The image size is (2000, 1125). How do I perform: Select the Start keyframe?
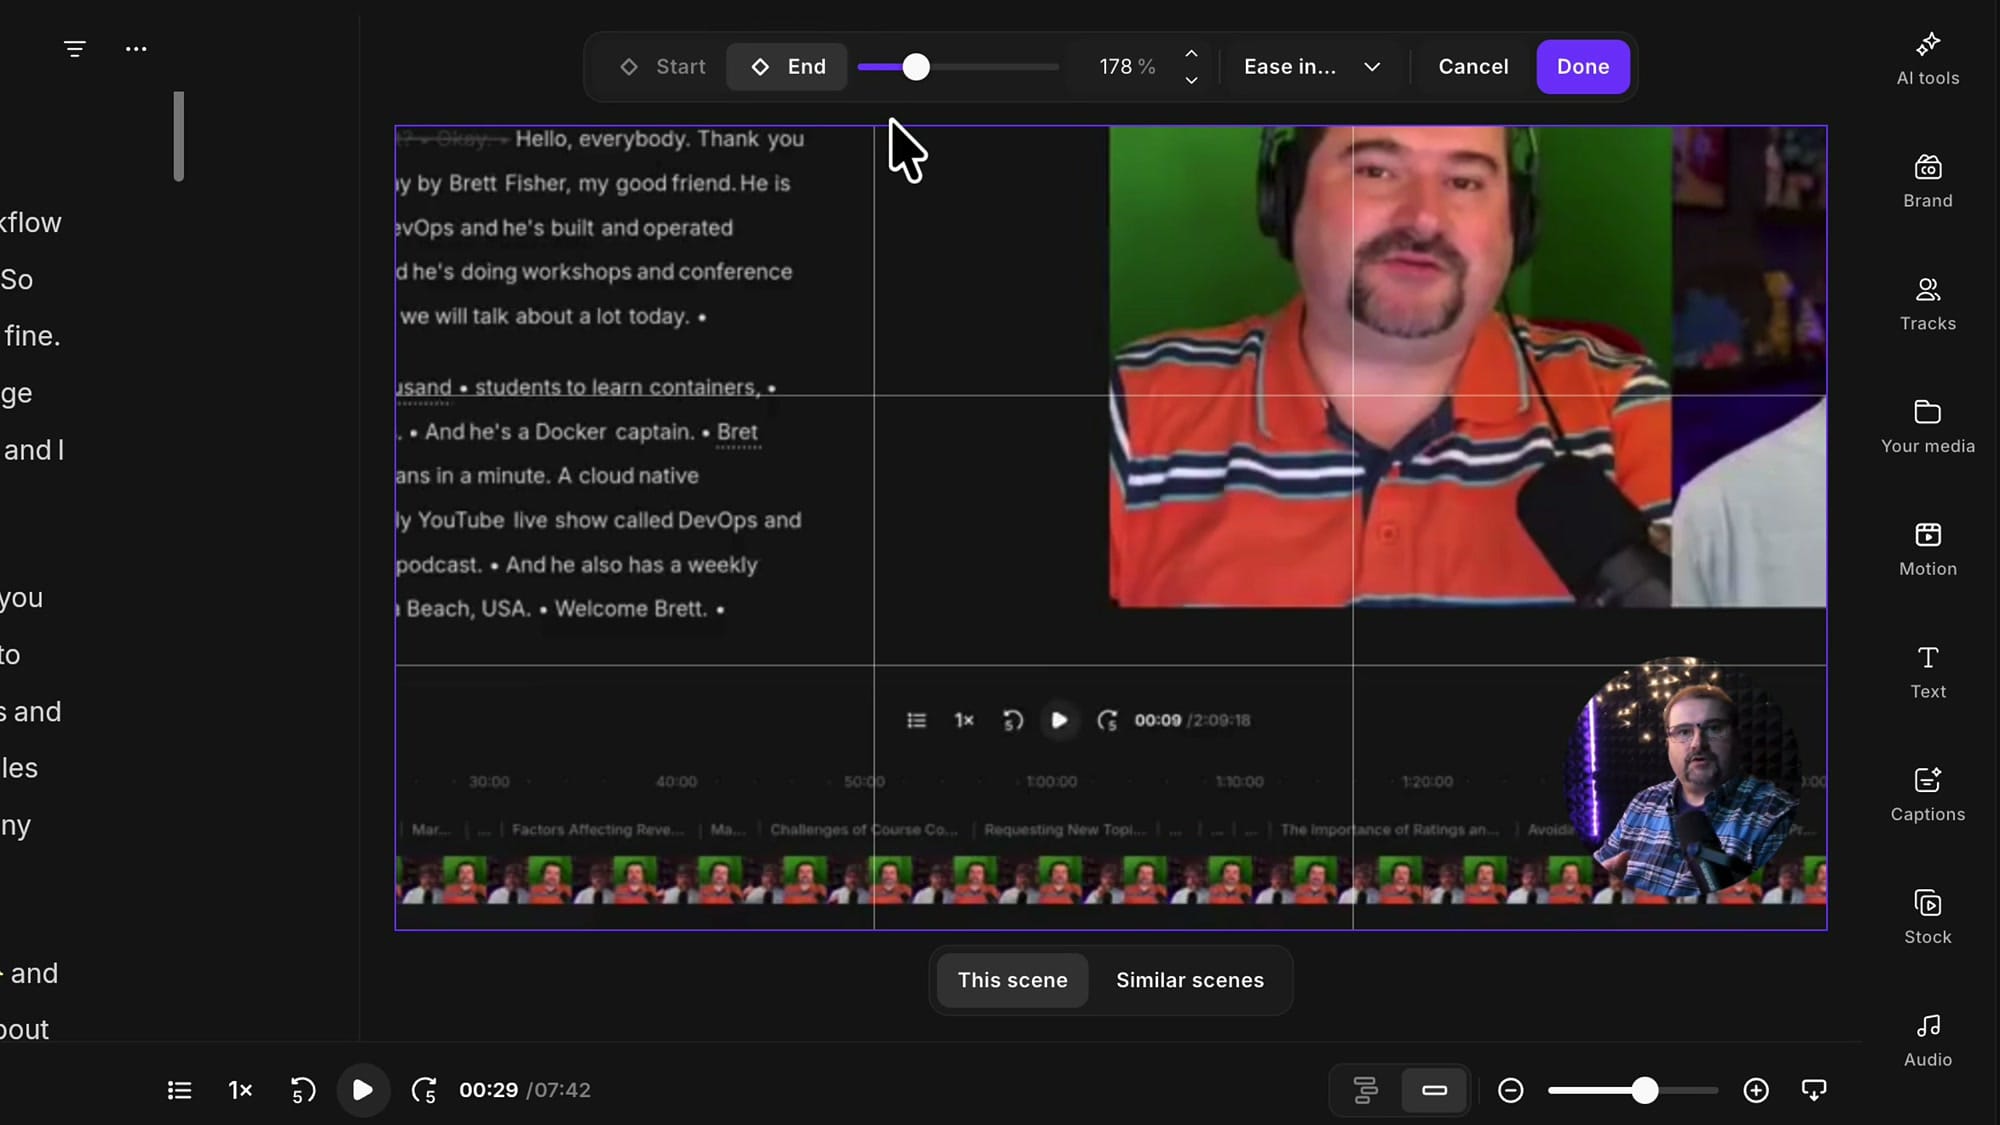pos(662,67)
